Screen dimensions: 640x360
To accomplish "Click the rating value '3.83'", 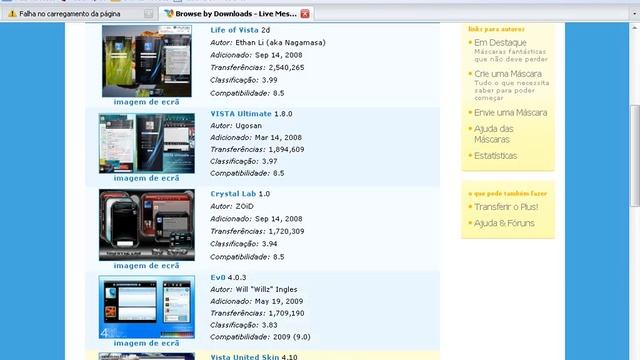I will [269, 325].
